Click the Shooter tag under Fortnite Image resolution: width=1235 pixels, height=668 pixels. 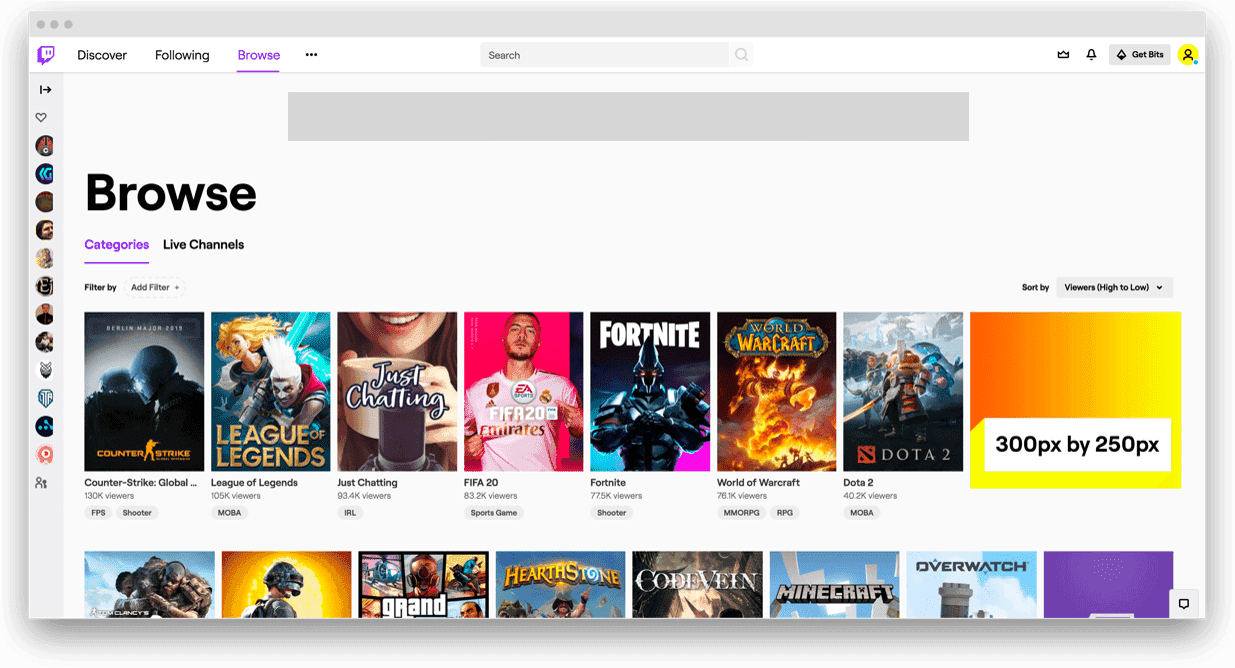[612, 513]
